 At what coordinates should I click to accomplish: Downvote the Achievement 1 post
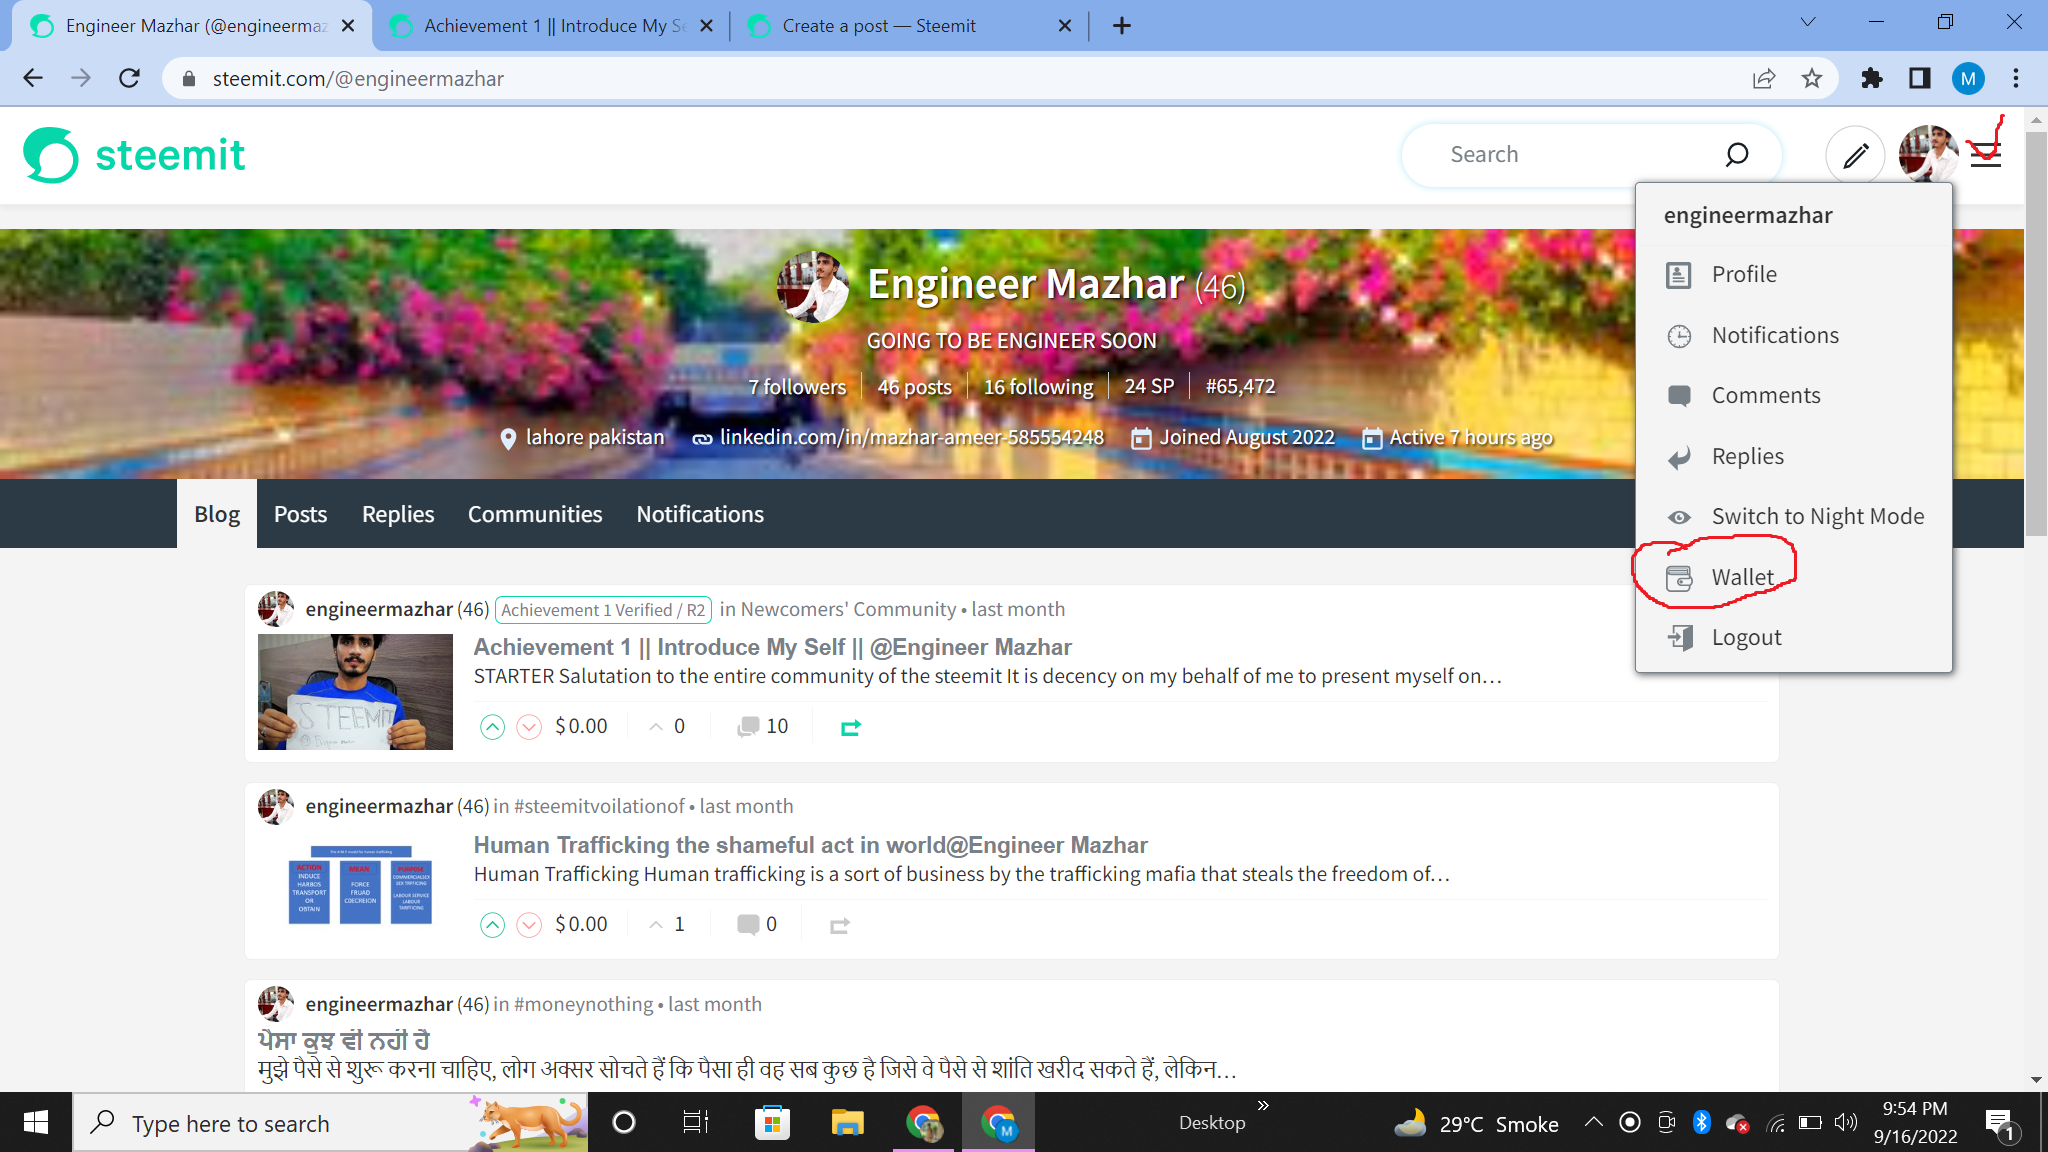point(529,727)
